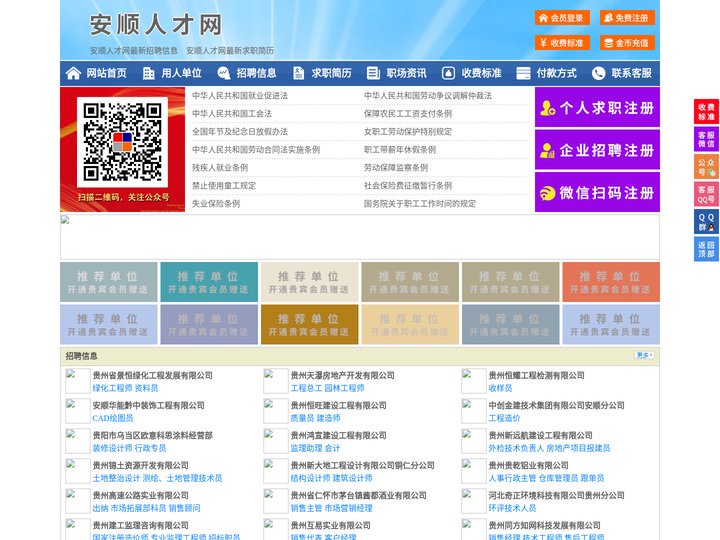Open job link CAD绘图员
Screen dimensions: 720x540
(x=112, y=418)
